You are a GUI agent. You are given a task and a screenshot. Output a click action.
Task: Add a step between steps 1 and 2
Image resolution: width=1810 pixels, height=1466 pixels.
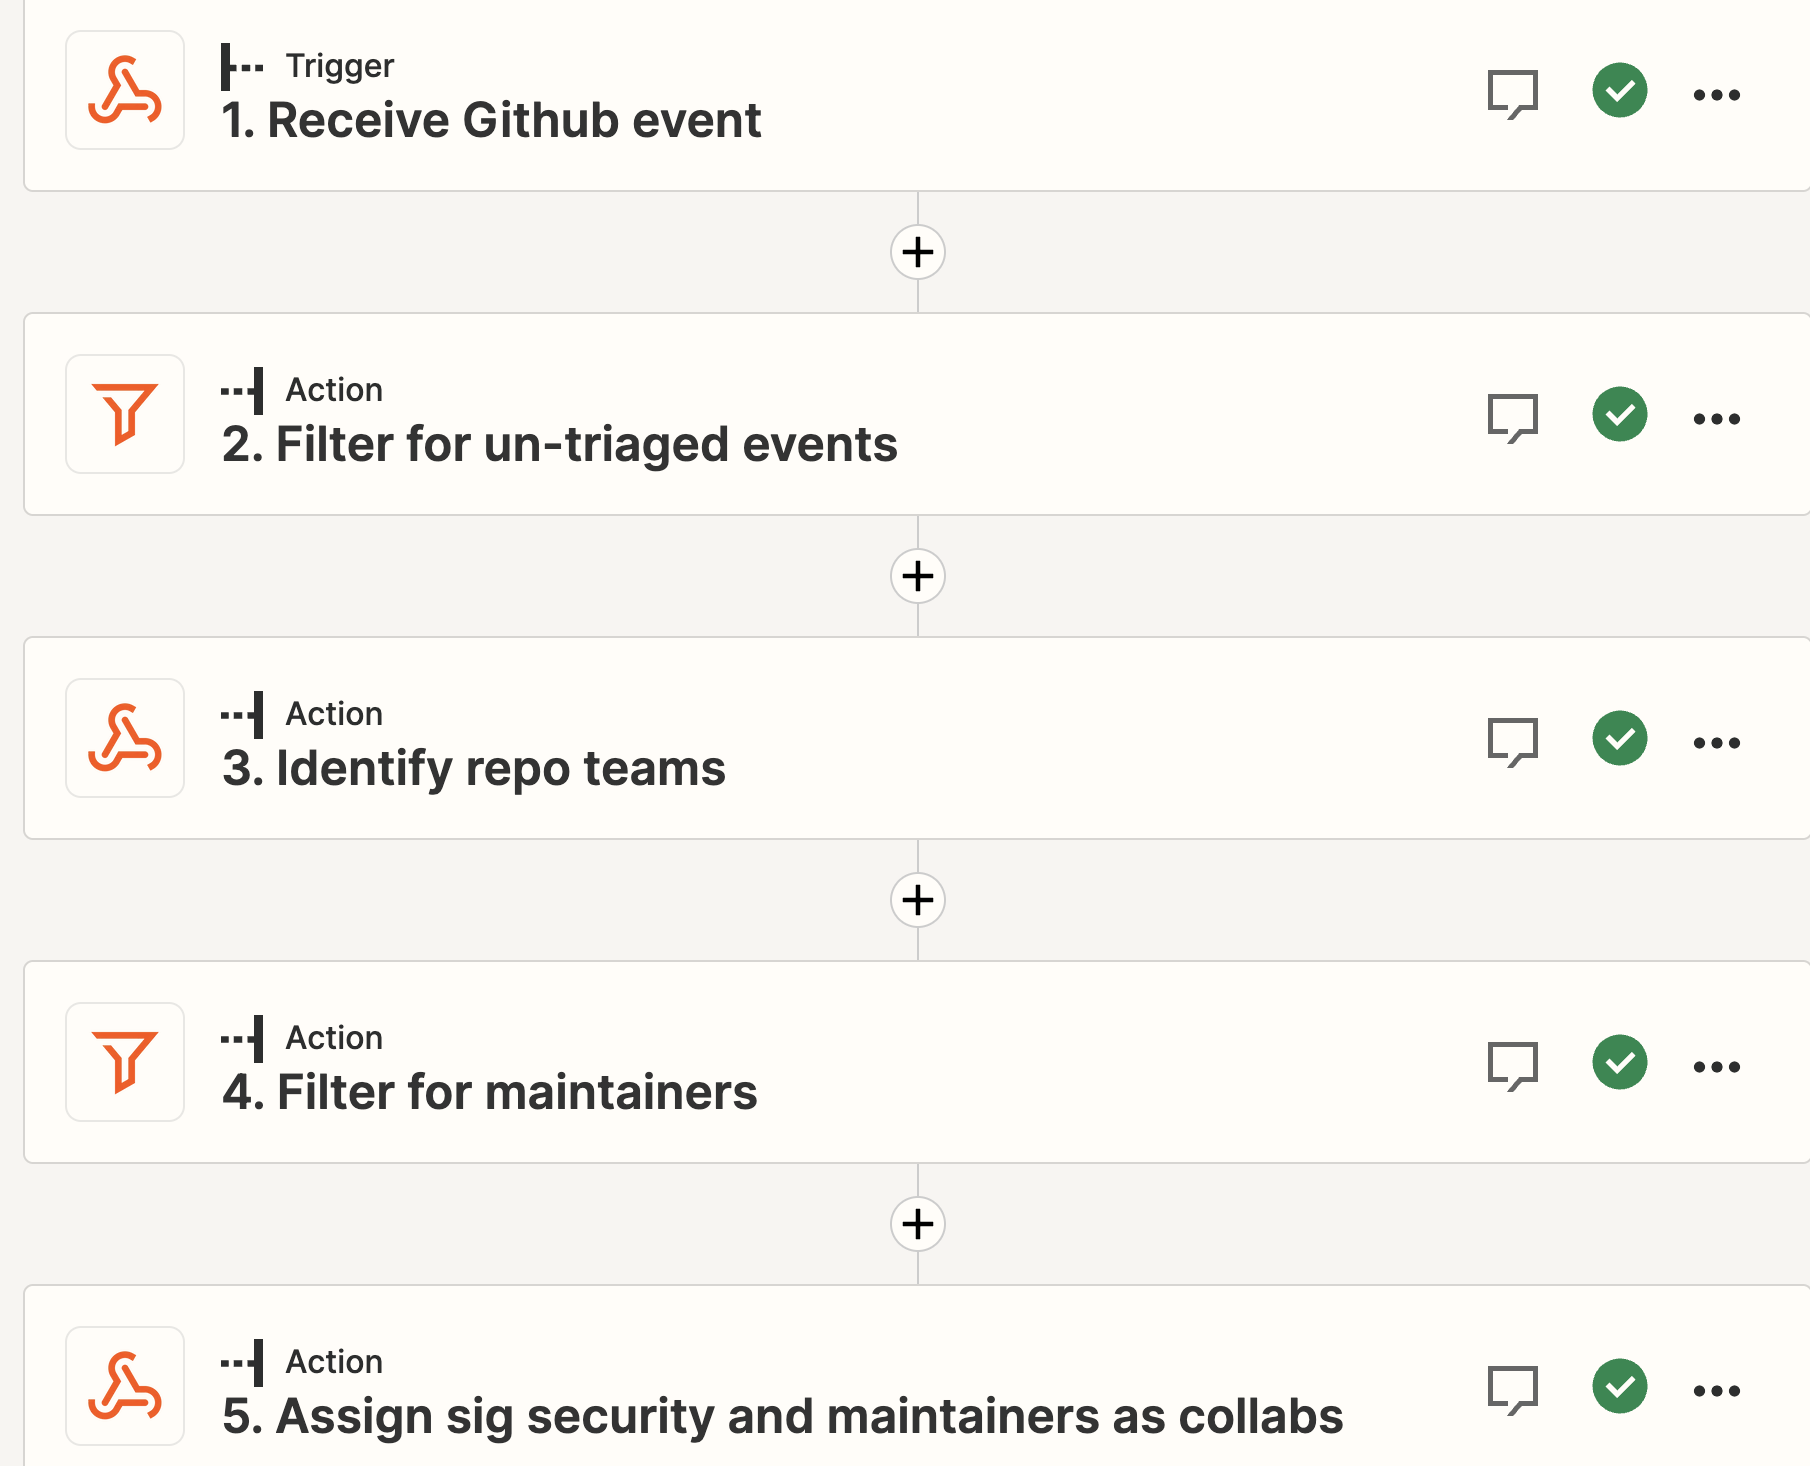917,252
